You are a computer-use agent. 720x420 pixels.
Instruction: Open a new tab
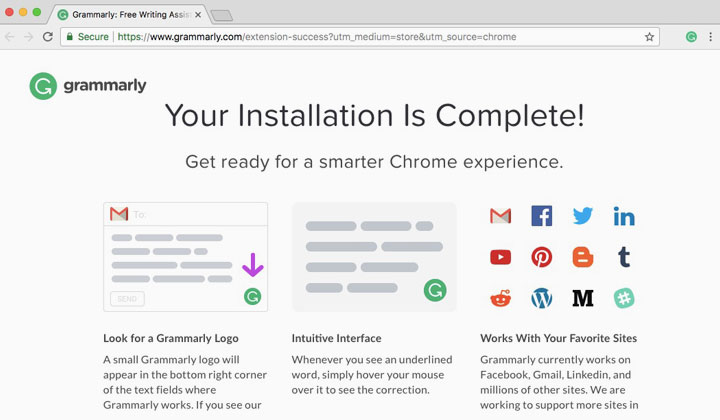click(x=222, y=16)
